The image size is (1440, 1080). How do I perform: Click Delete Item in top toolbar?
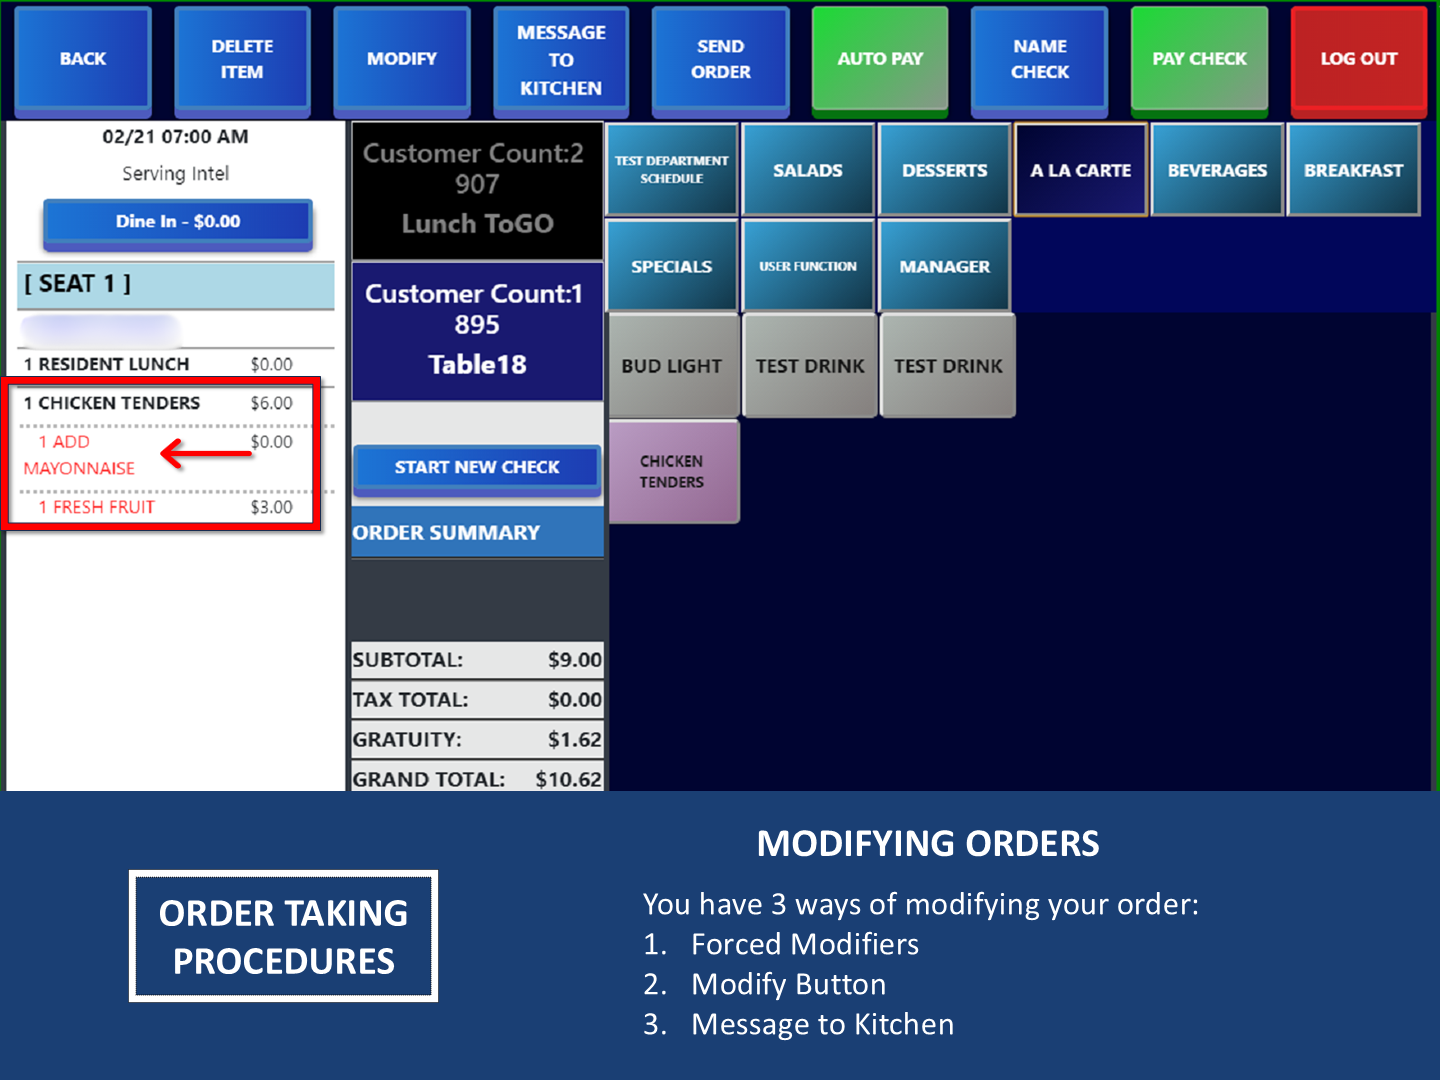click(242, 59)
